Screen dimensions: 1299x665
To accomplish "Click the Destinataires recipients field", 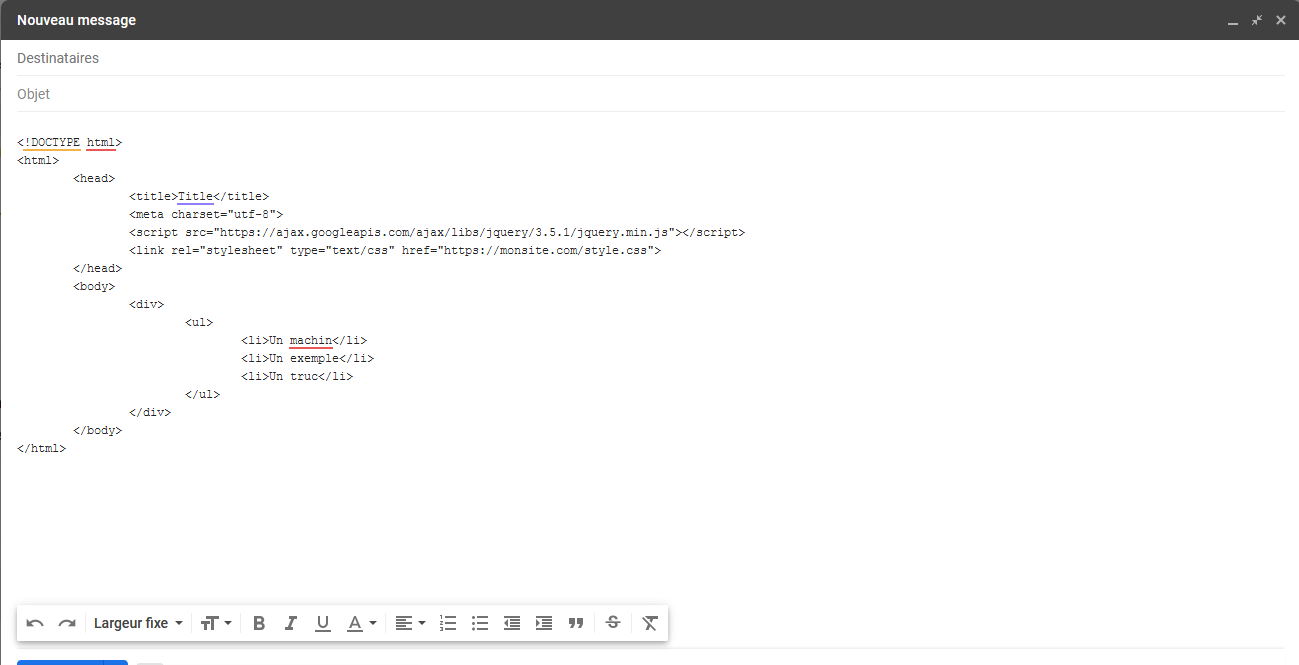I will 650,58.
